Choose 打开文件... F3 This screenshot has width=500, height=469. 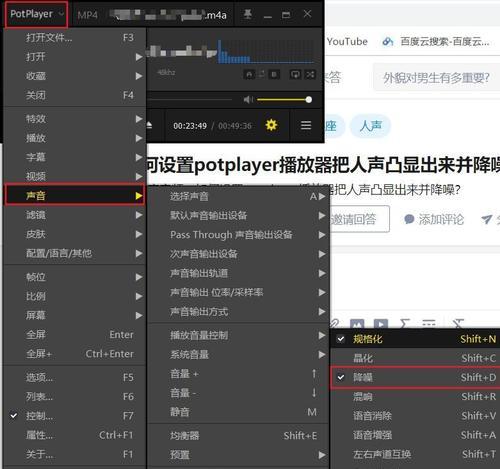click(75, 38)
